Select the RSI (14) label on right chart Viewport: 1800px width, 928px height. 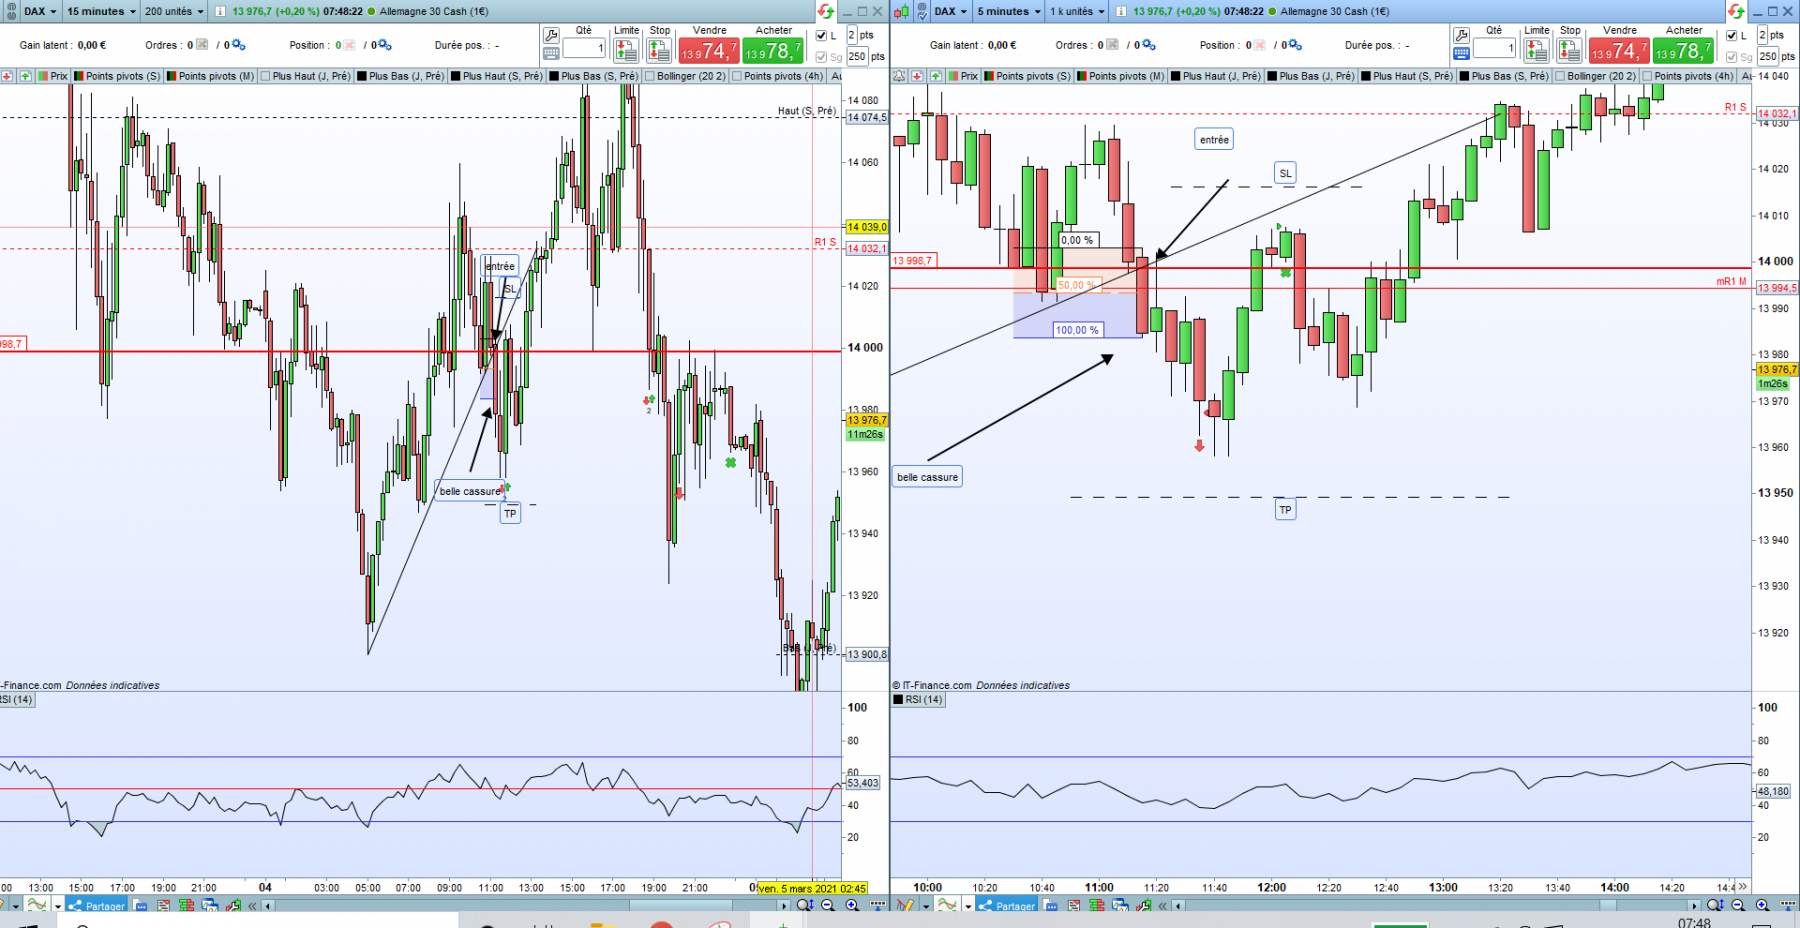tap(918, 700)
